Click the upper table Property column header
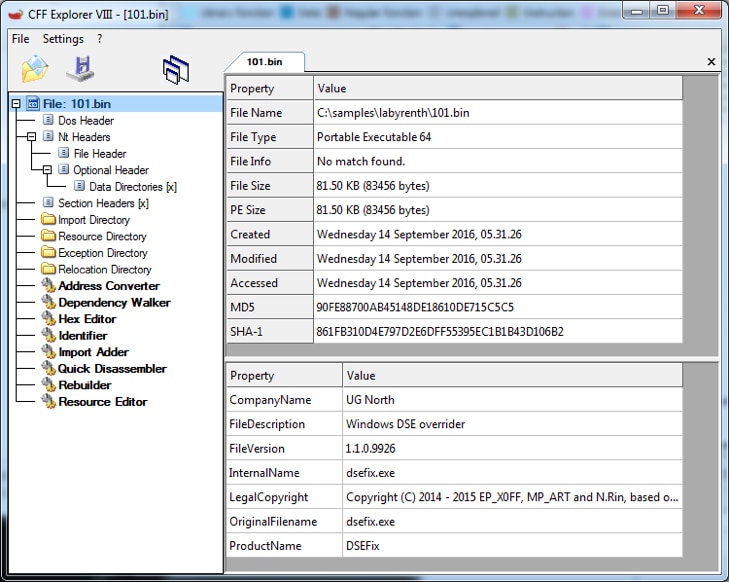This screenshot has width=729, height=582. (270, 88)
